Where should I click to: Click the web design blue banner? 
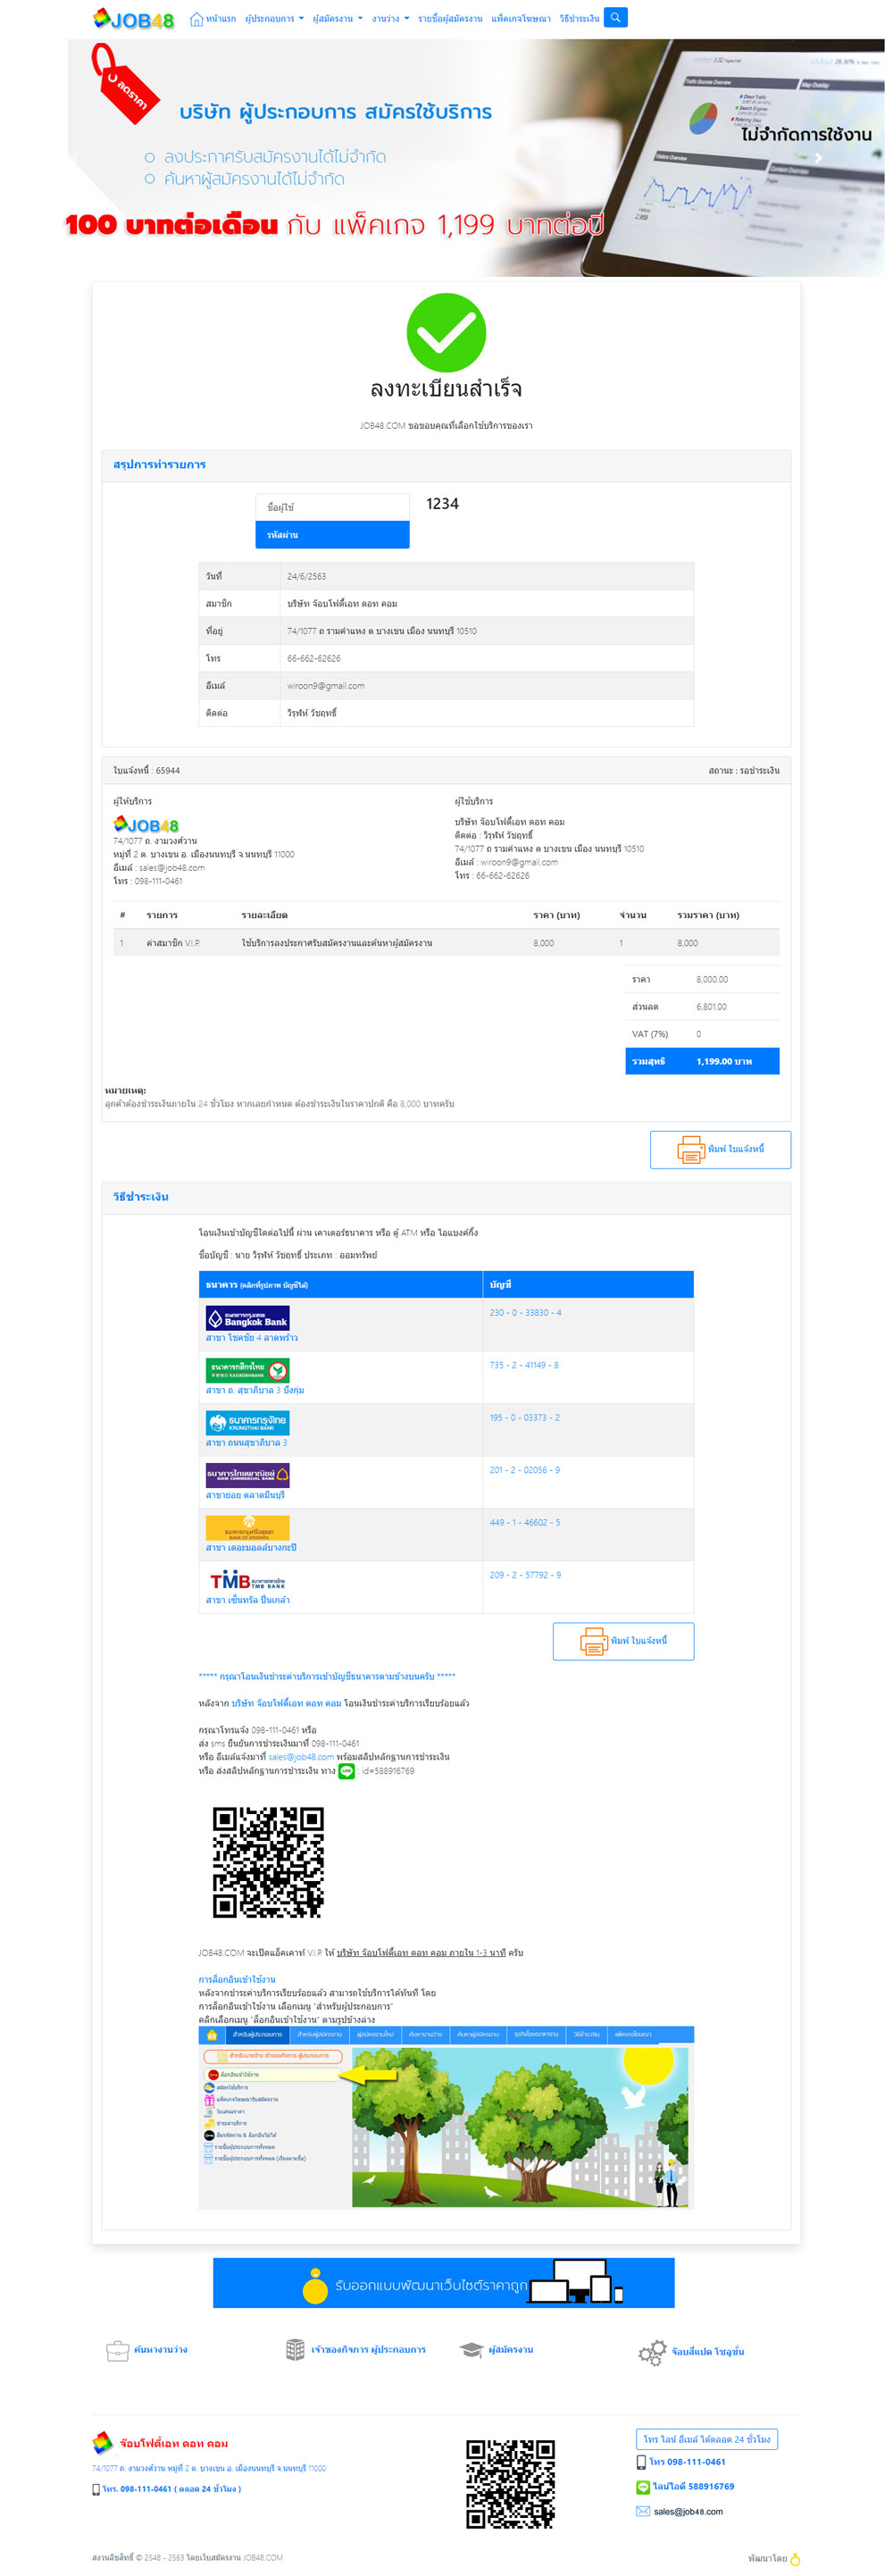[x=443, y=2284]
